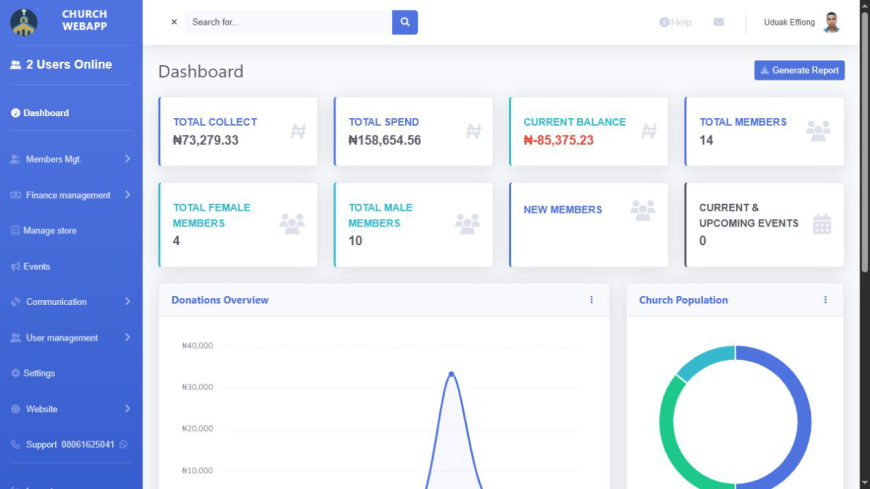This screenshot has width=870, height=489.
Task: Open Donations Overview three-dot menu
Action: point(591,300)
